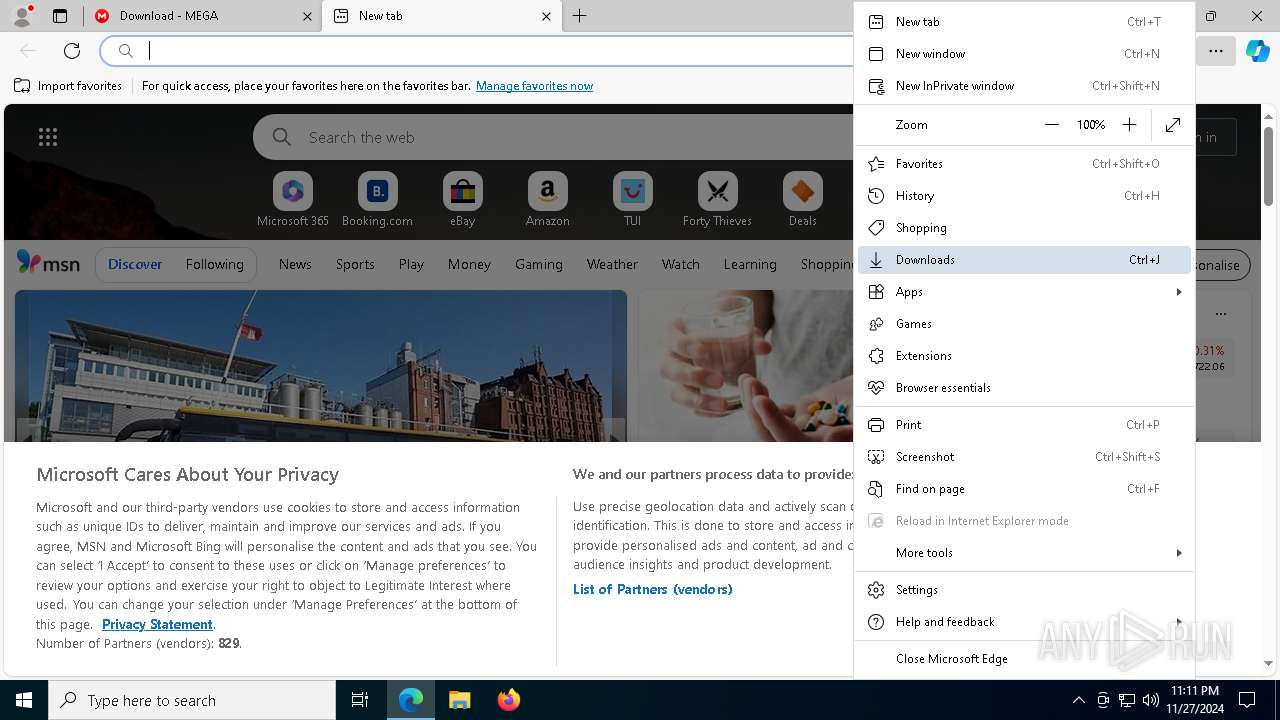Image resolution: width=1280 pixels, height=720 pixels.
Task: Select Screenshot in the menu
Action: (x=1024, y=457)
